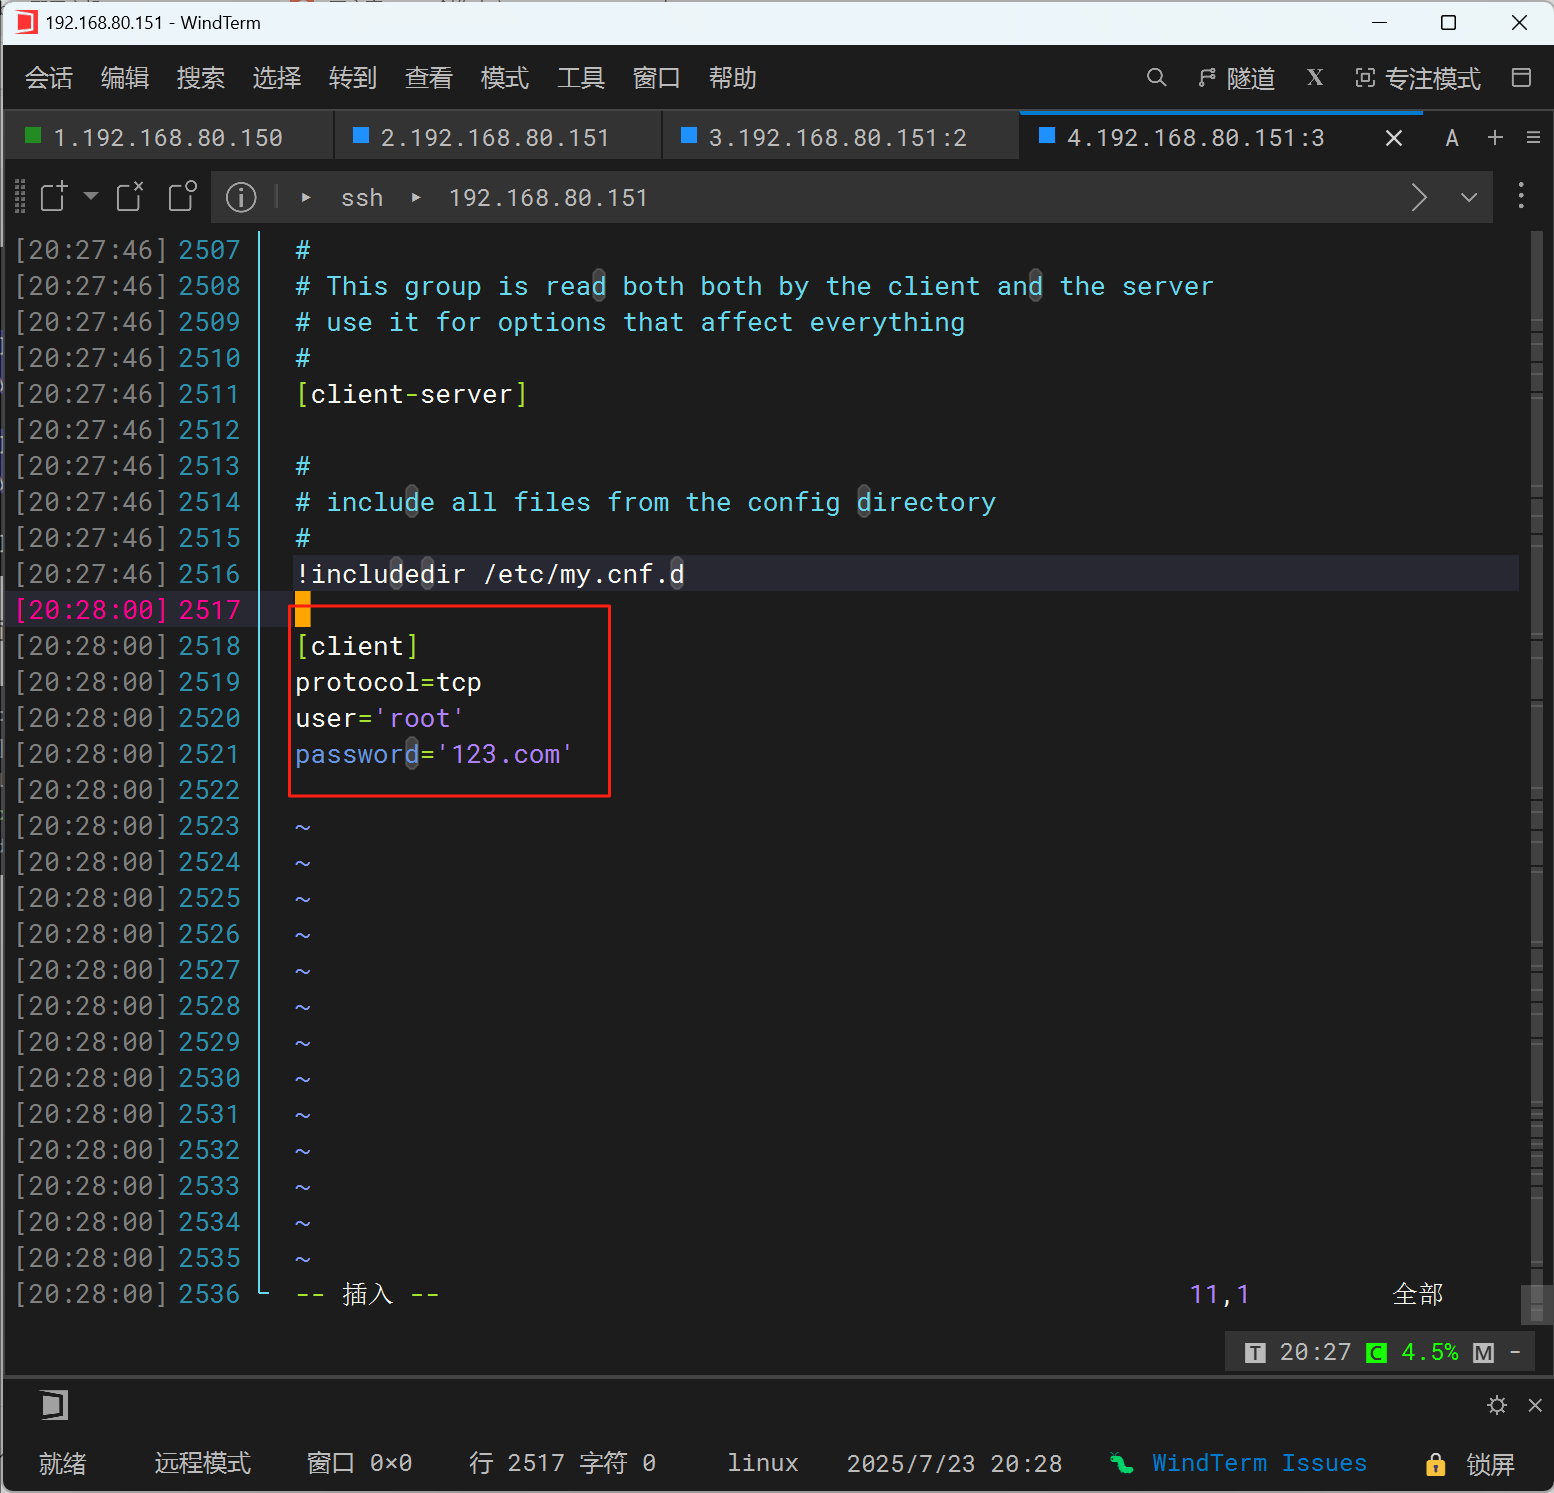1554x1493 pixels.
Task: Open the 工具 menu
Action: pos(581,78)
